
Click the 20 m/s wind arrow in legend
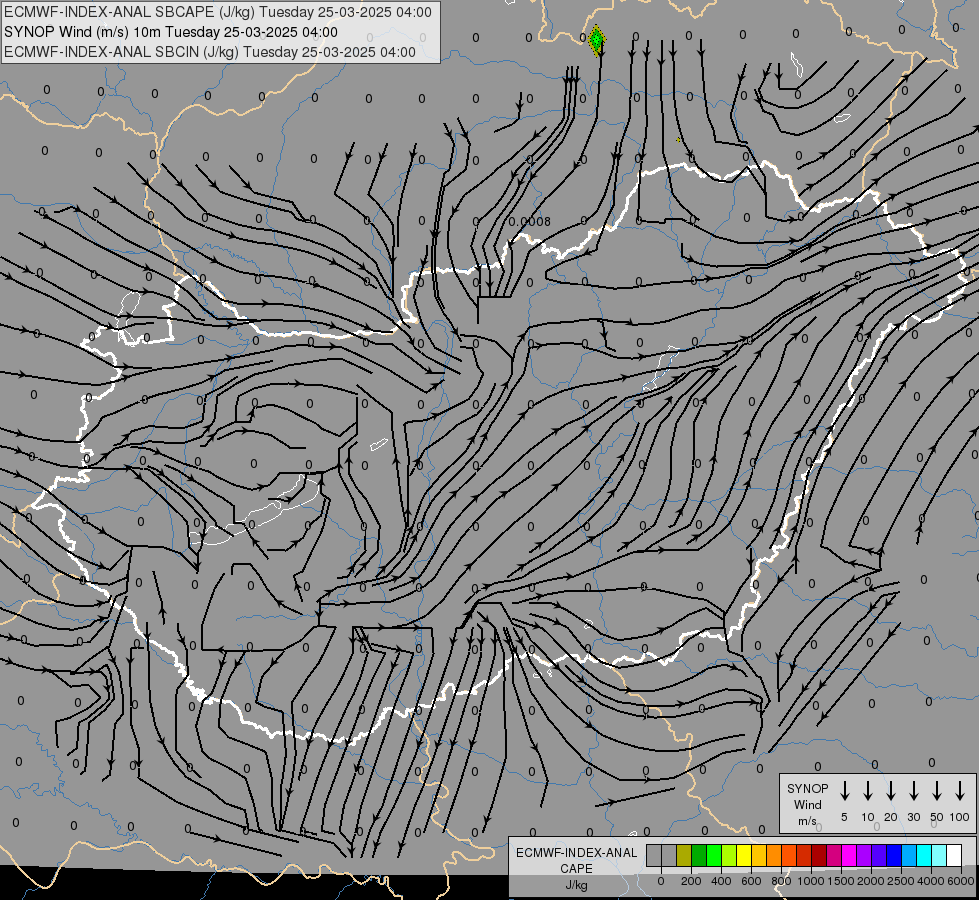tap(890, 791)
